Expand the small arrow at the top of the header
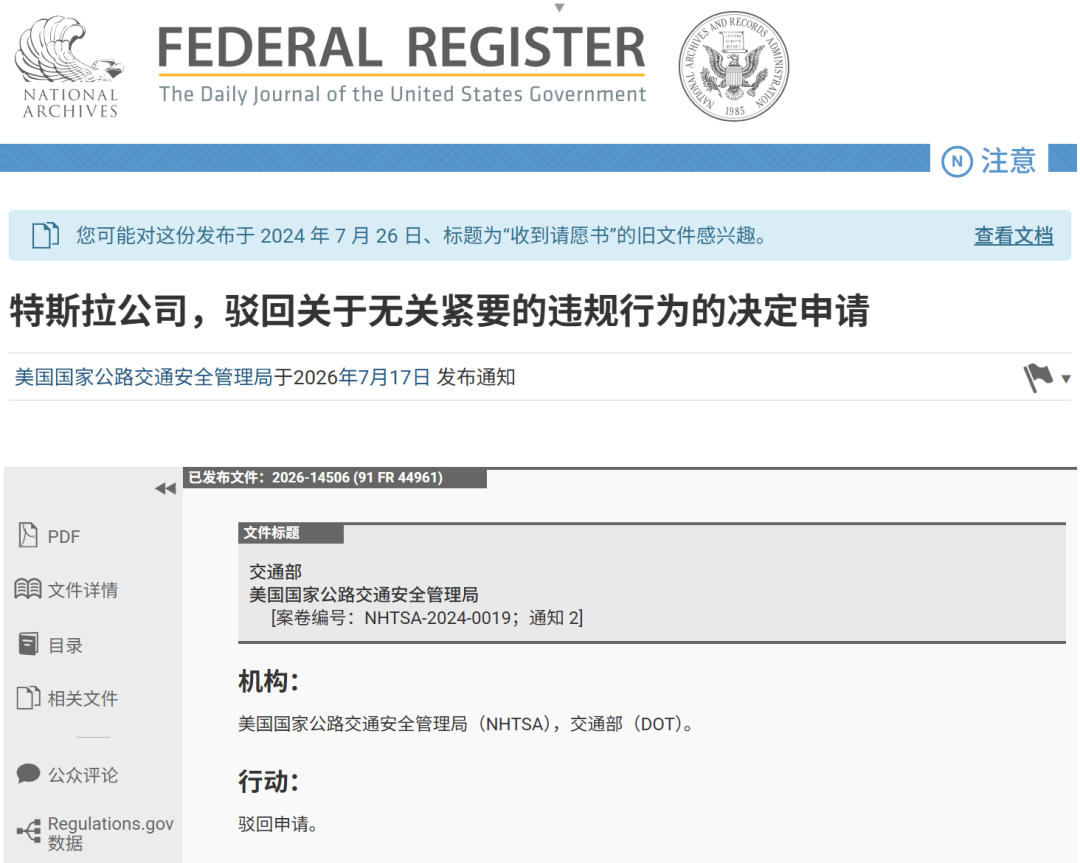1080x863 pixels. pos(559,8)
